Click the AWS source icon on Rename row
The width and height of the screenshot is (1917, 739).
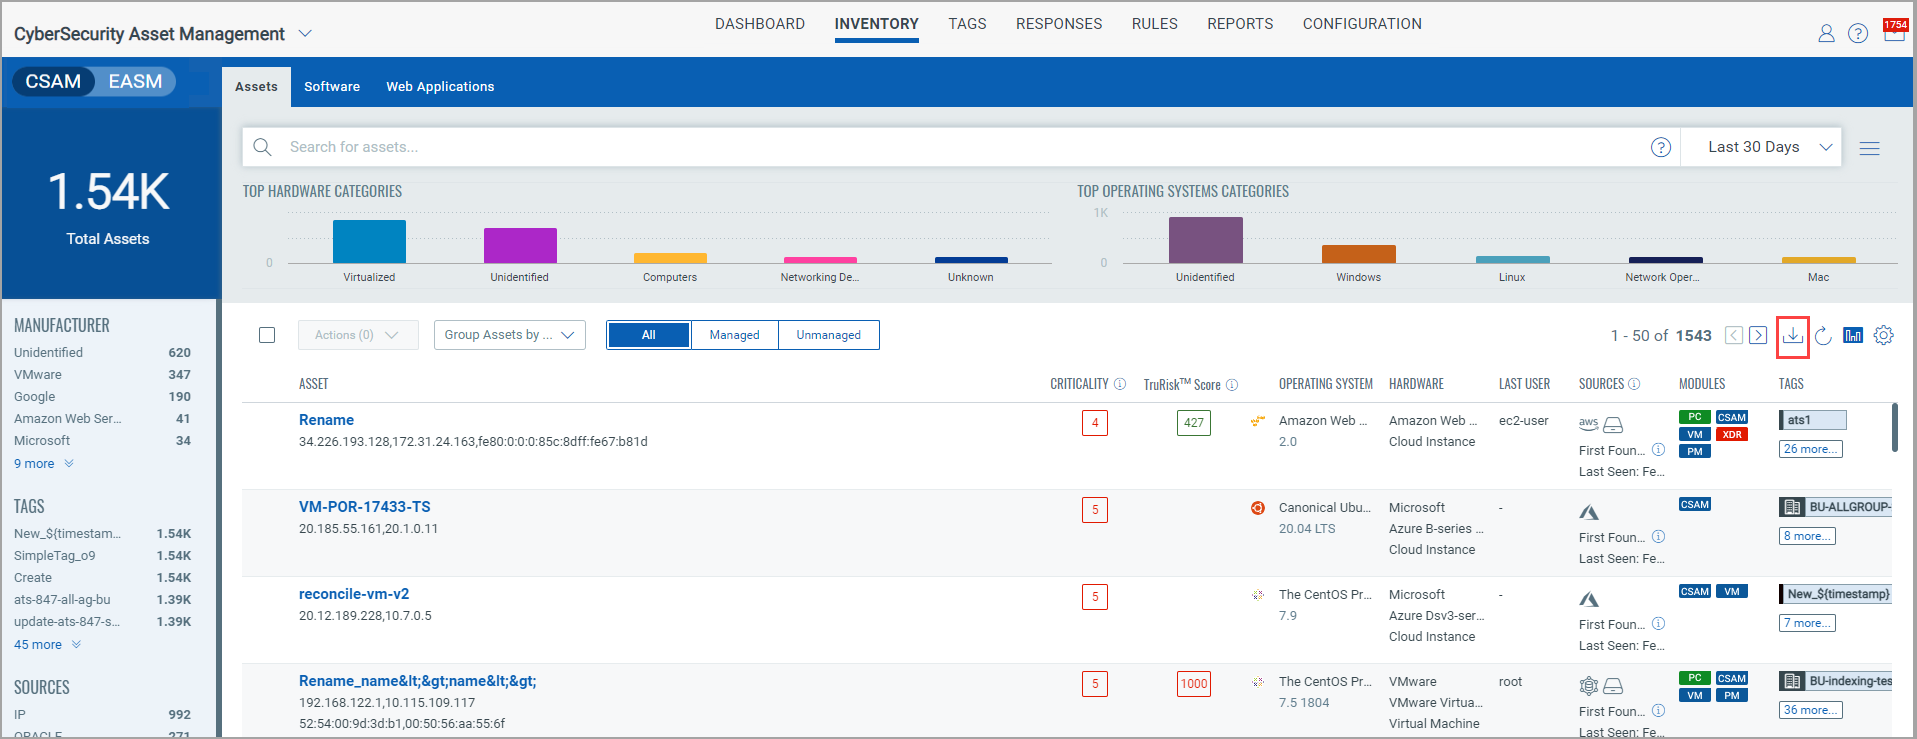point(1588,424)
